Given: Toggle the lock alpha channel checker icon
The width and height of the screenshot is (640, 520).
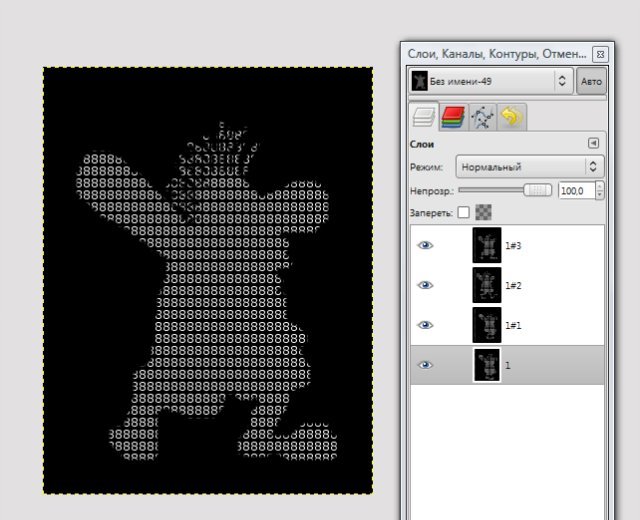Looking at the screenshot, I should 483,212.
